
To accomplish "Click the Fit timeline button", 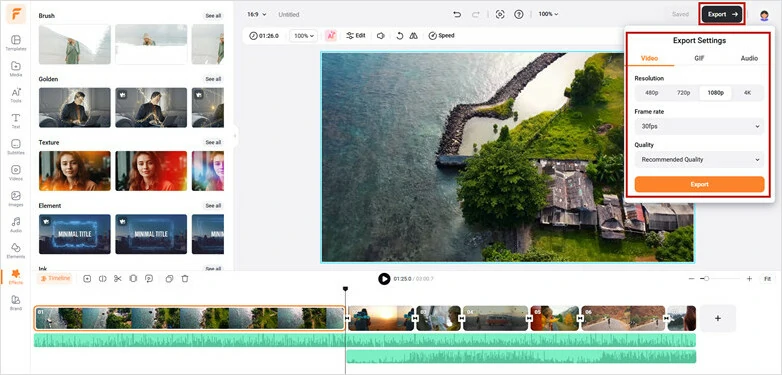I will [767, 279].
